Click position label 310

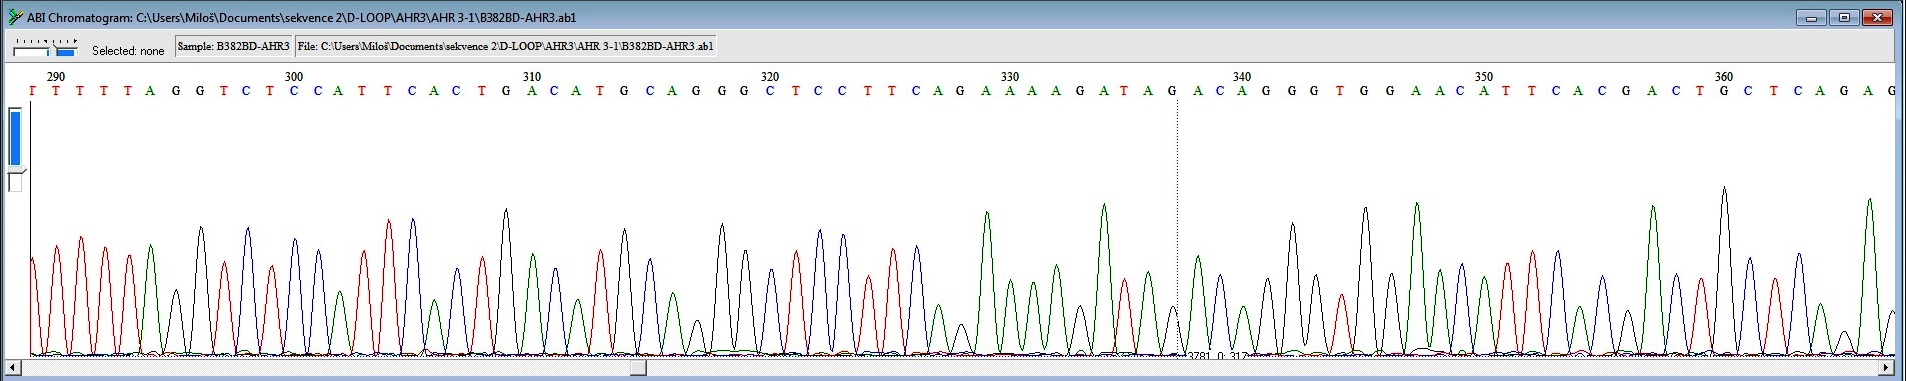point(532,77)
